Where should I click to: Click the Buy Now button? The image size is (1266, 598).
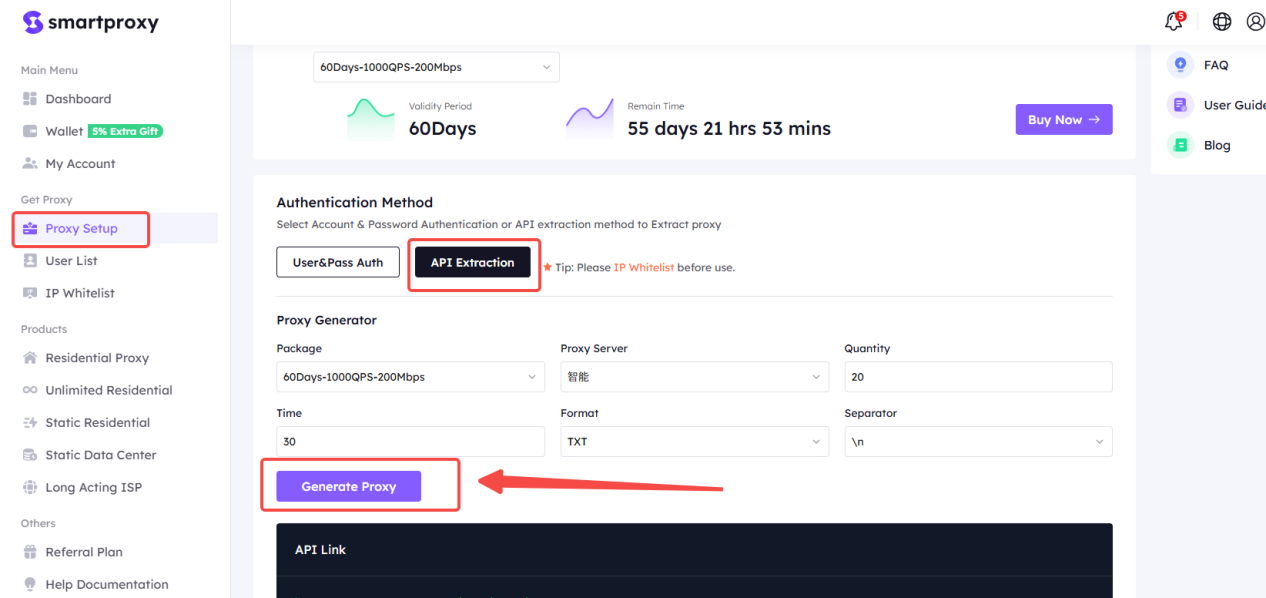pyautogui.click(x=1064, y=119)
